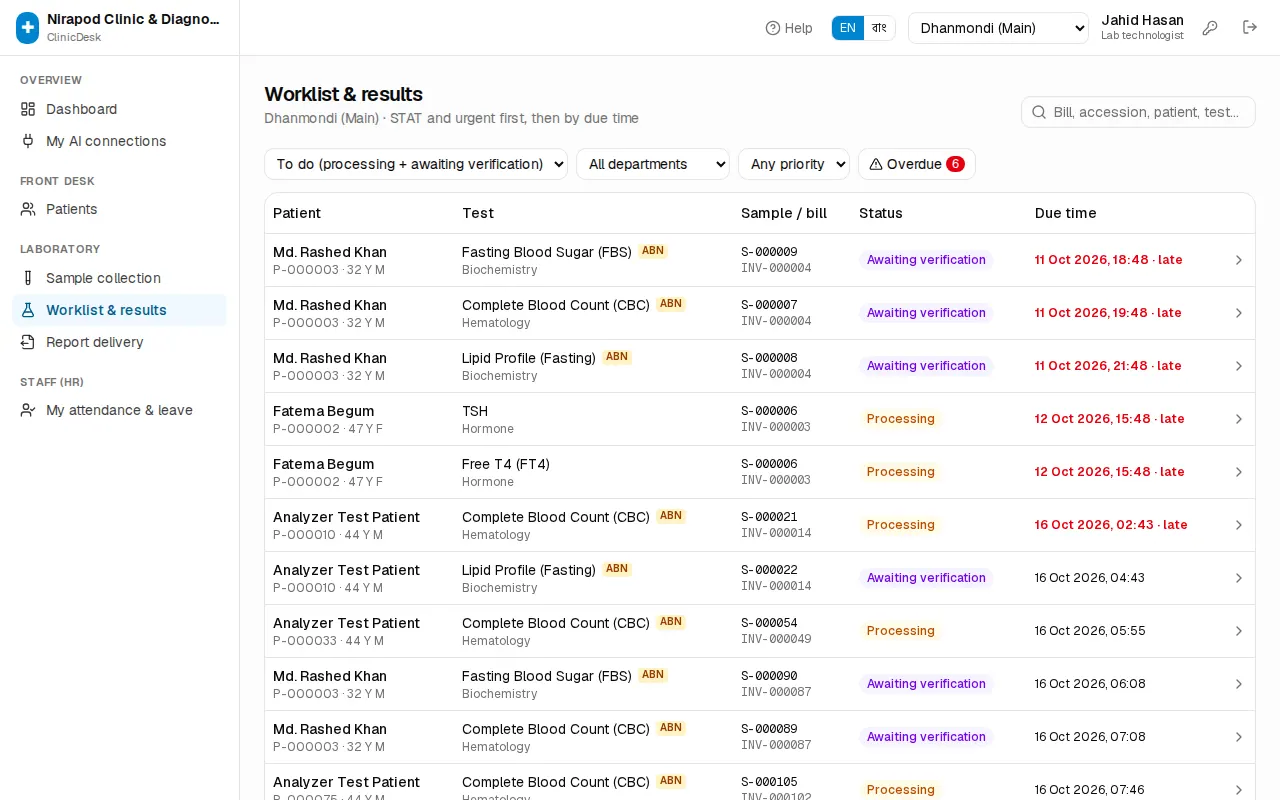This screenshot has height=800, width=1280.
Task: Switch the interface language to EN
Action: (x=848, y=28)
